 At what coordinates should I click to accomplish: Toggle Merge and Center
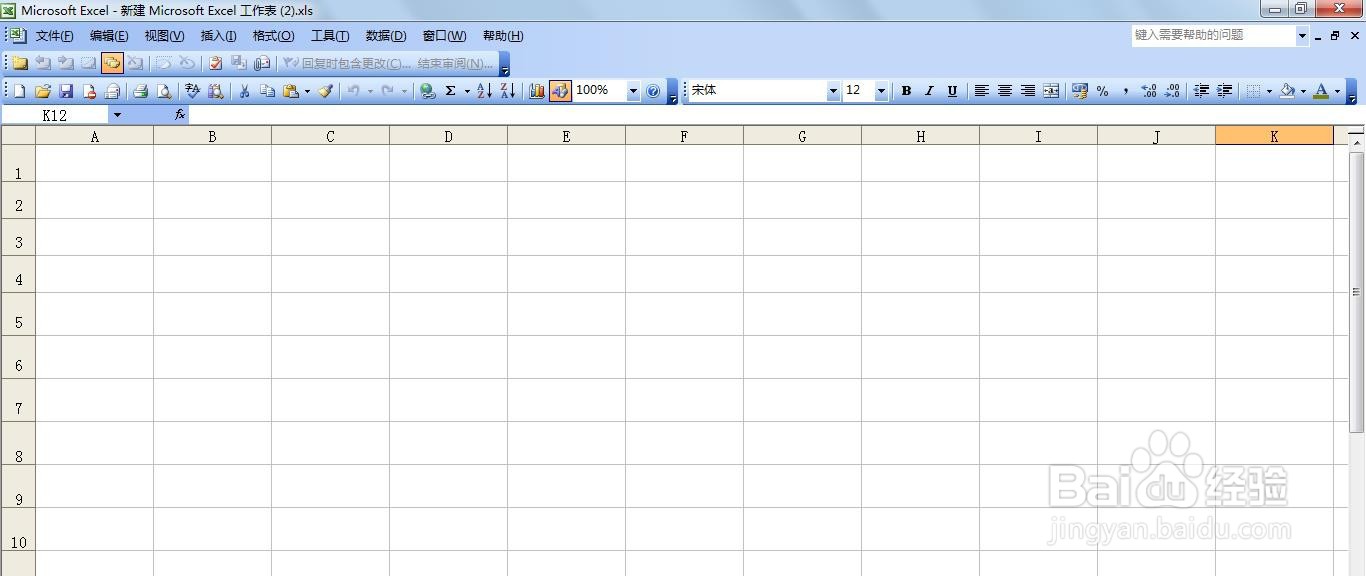coord(1051,91)
